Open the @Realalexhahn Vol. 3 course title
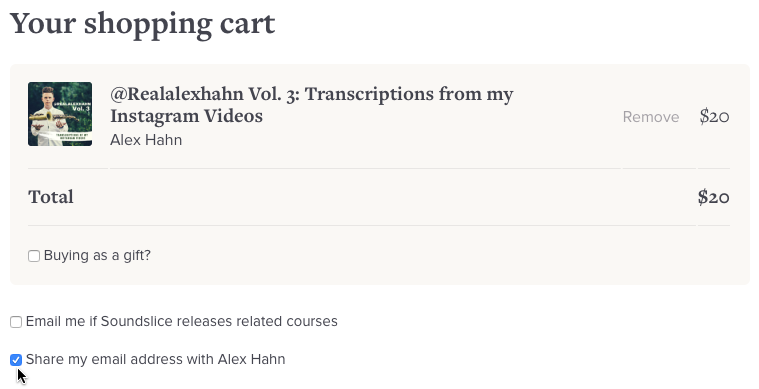This screenshot has height=389, width=759. tap(312, 105)
